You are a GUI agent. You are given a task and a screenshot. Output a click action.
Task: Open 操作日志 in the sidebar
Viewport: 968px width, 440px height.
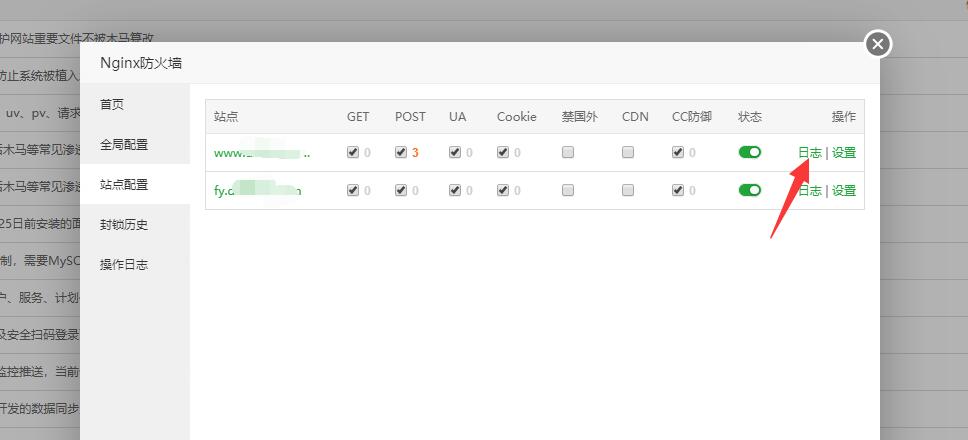(x=124, y=265)
